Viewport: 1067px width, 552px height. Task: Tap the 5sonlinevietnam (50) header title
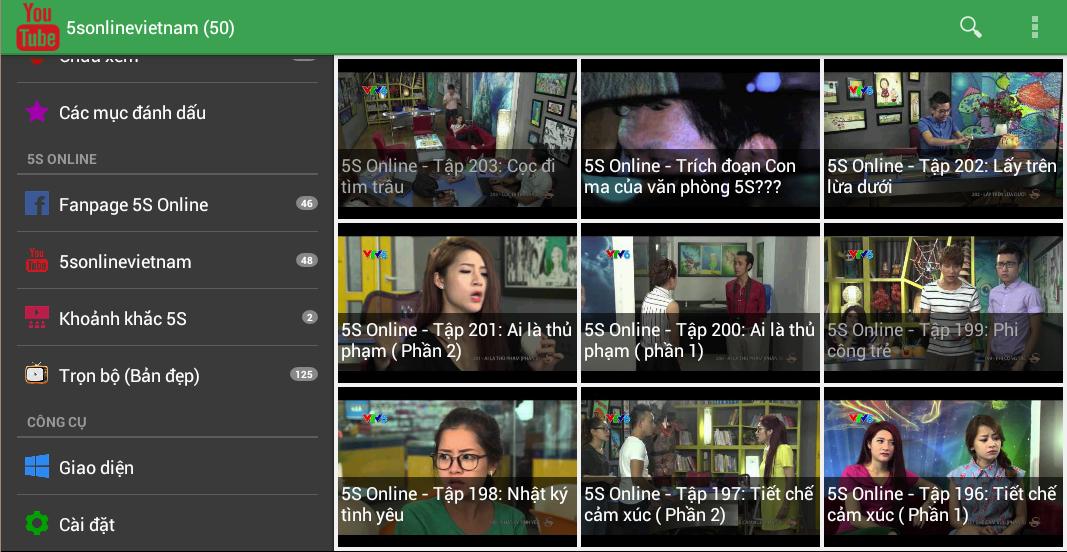150,28
